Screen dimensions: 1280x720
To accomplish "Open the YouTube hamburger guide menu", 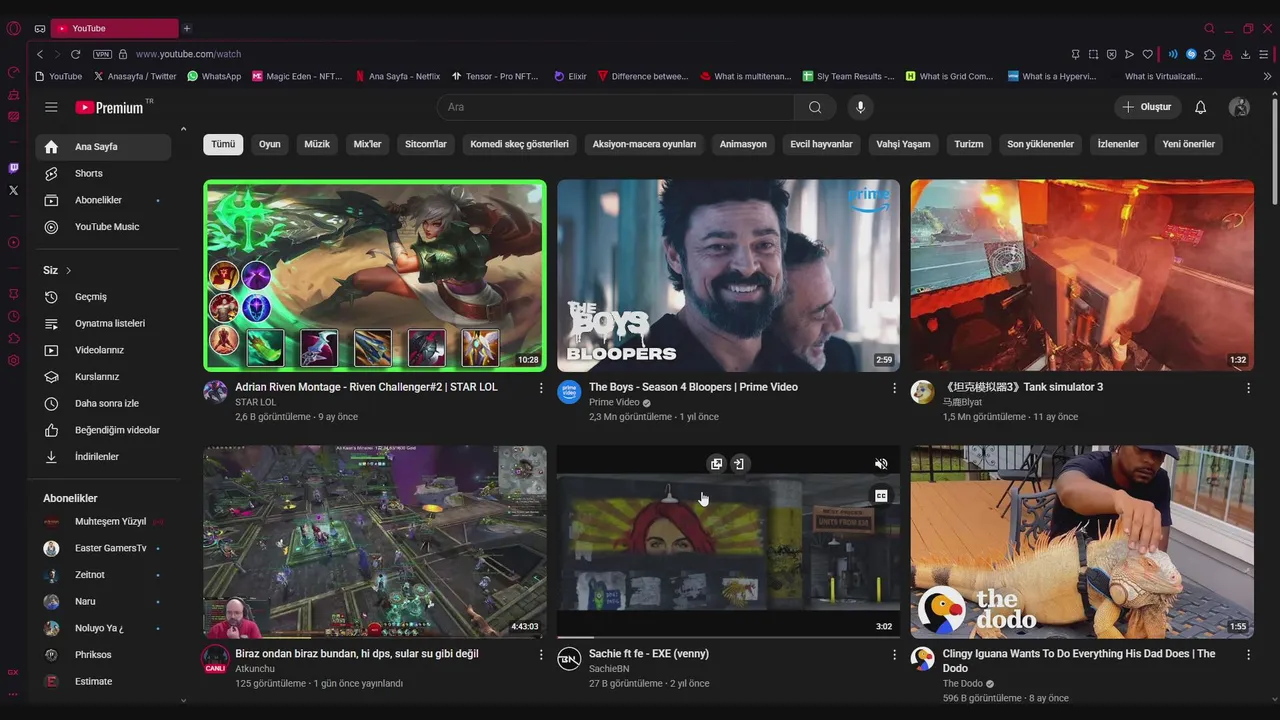I will click(51, 107).
